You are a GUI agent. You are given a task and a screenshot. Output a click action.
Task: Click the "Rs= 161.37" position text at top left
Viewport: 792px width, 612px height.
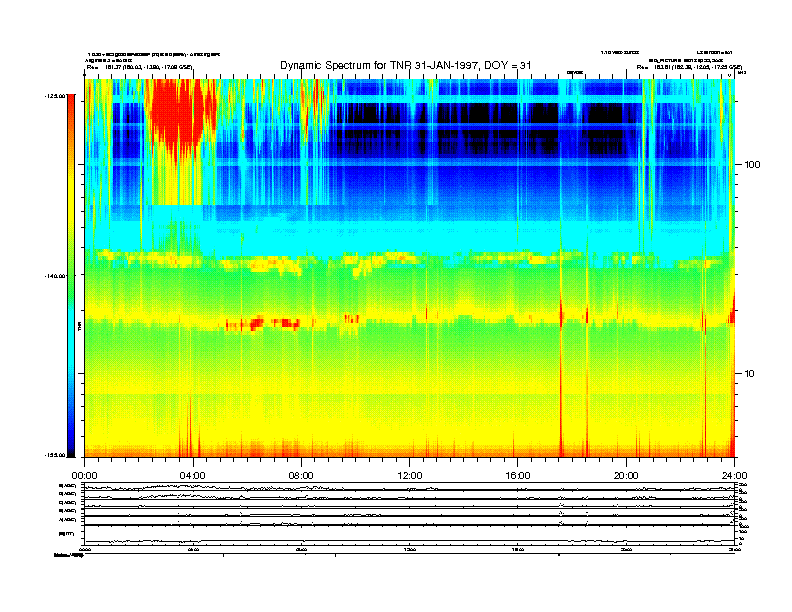(139, 67)
